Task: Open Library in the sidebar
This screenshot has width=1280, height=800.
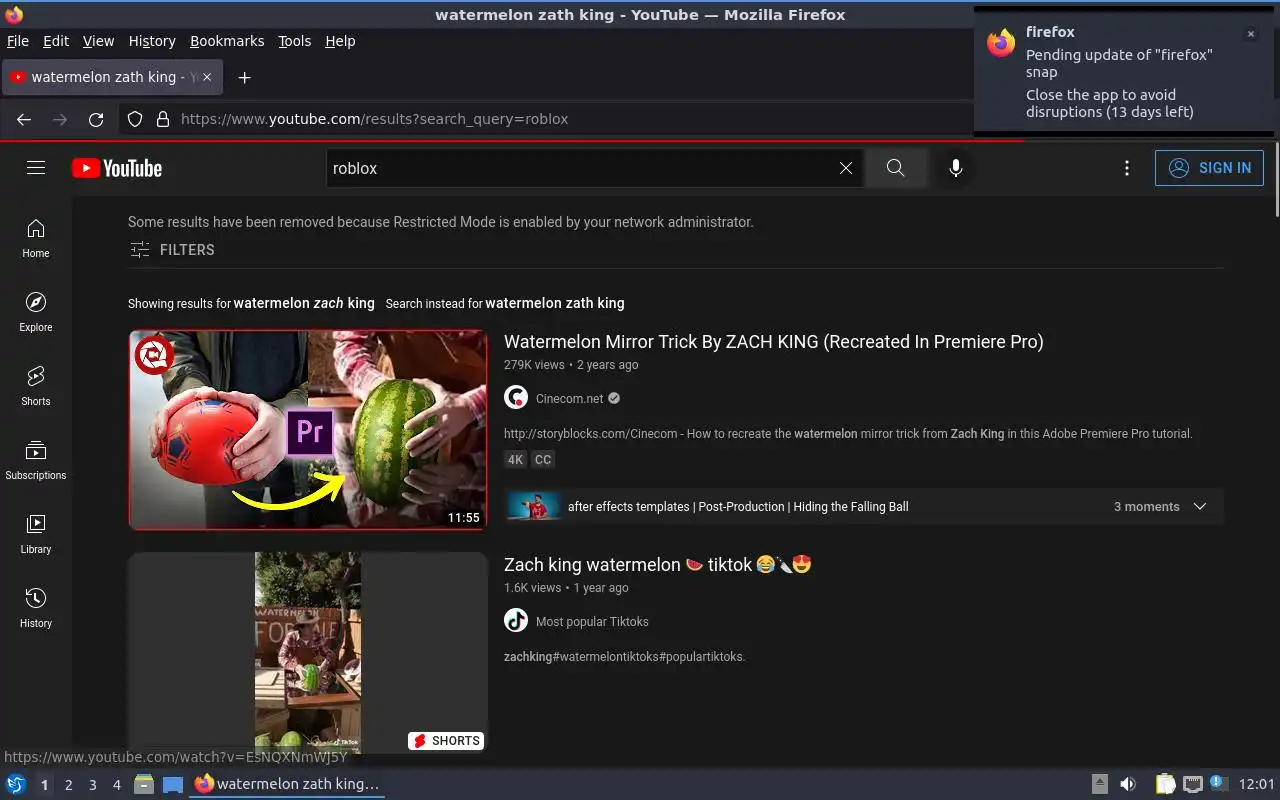Action: tap(36, 535)
